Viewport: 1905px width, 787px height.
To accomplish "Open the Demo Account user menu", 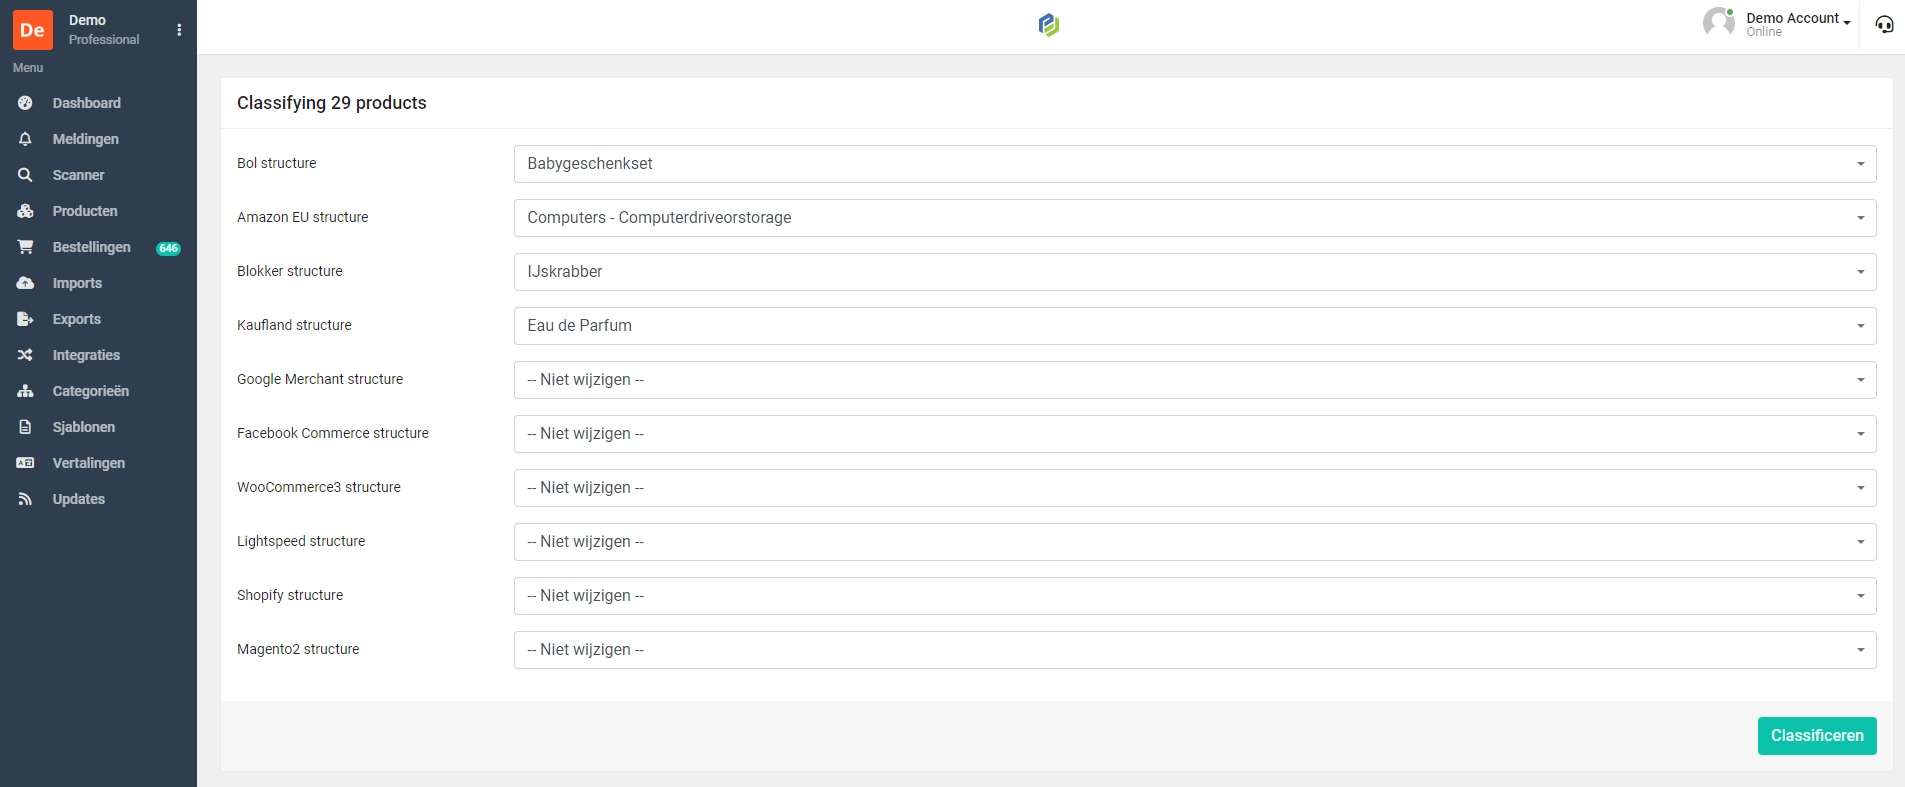I will pyautogui.click(x=1797, y=19).
